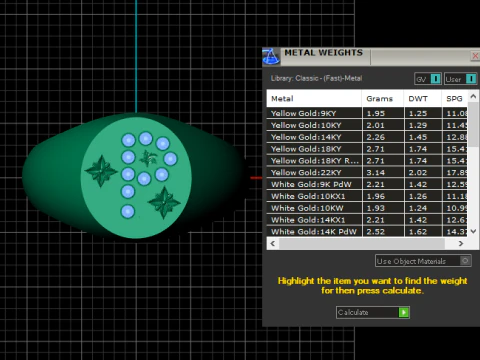Select the topmost blue gem on ring
The image size is (480, 360).
pos(146,138)
